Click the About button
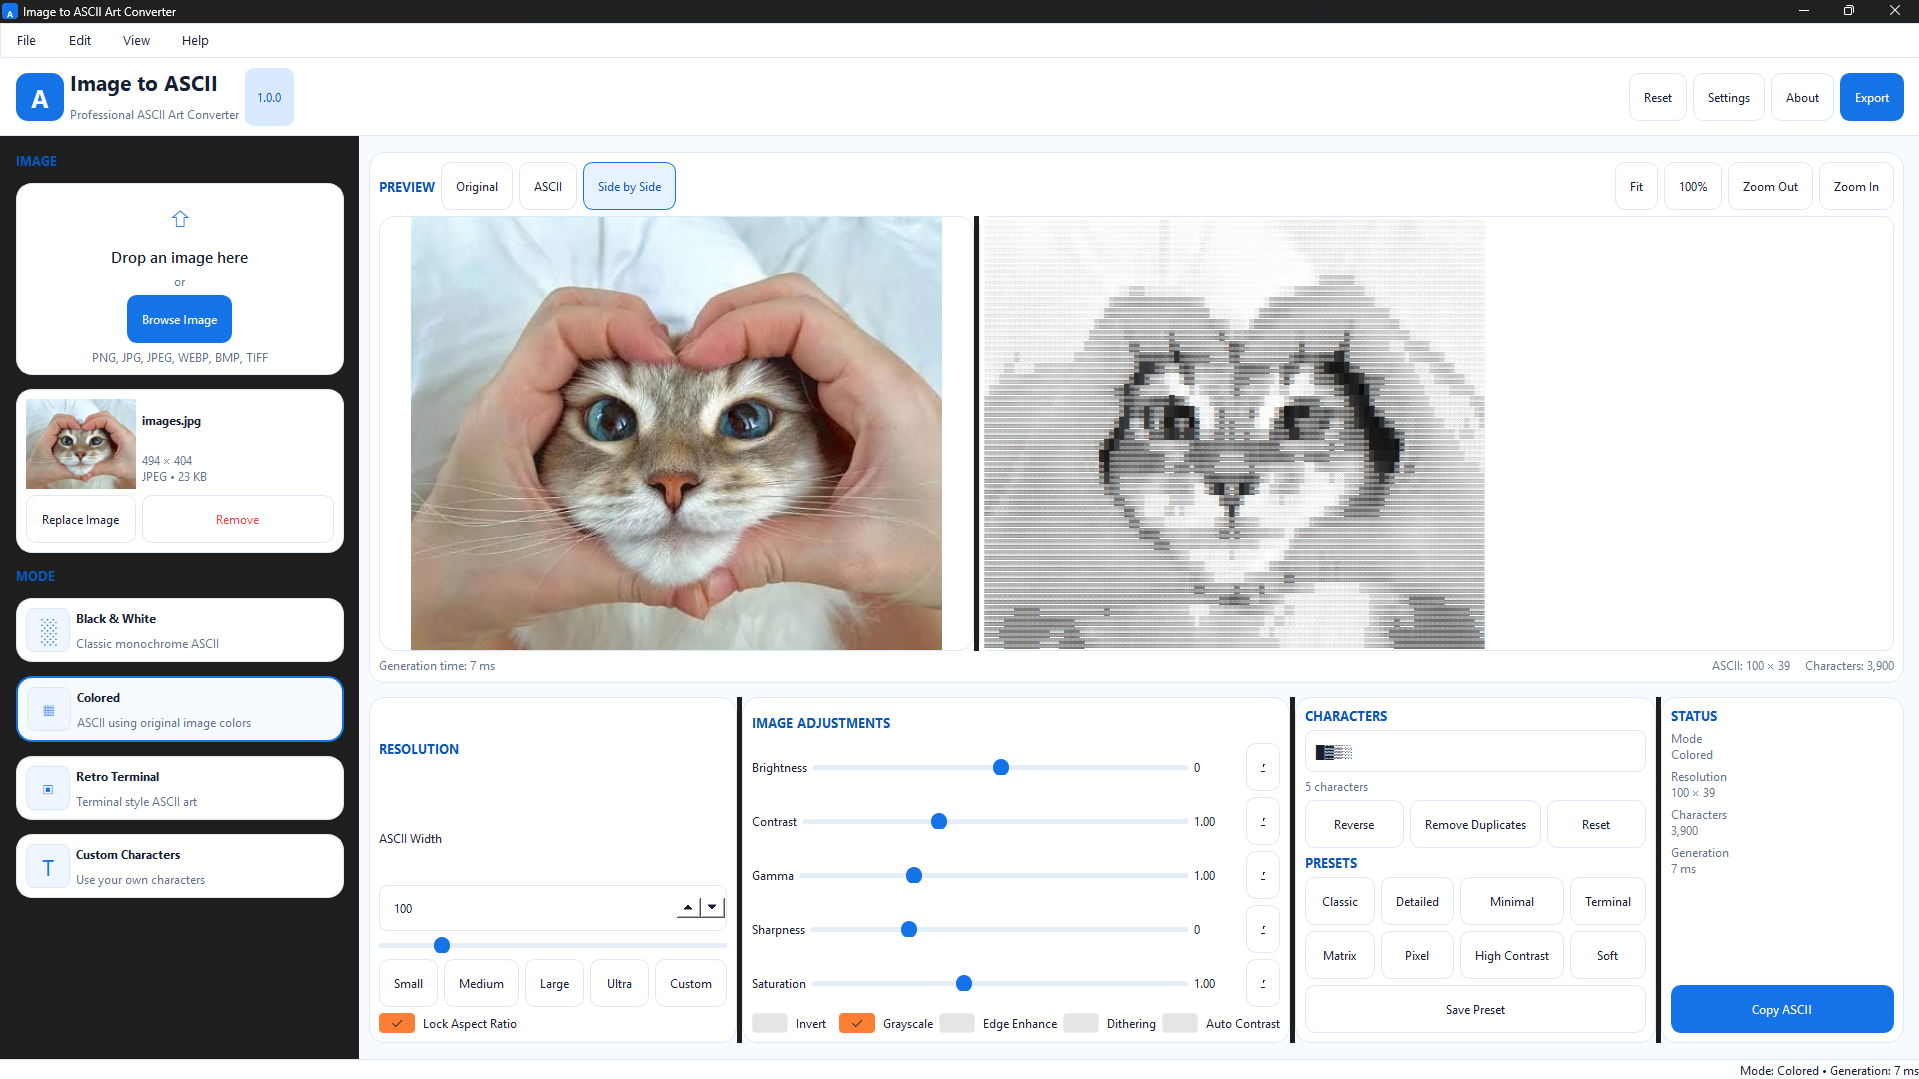1919x1079 pixels. 1802,98
